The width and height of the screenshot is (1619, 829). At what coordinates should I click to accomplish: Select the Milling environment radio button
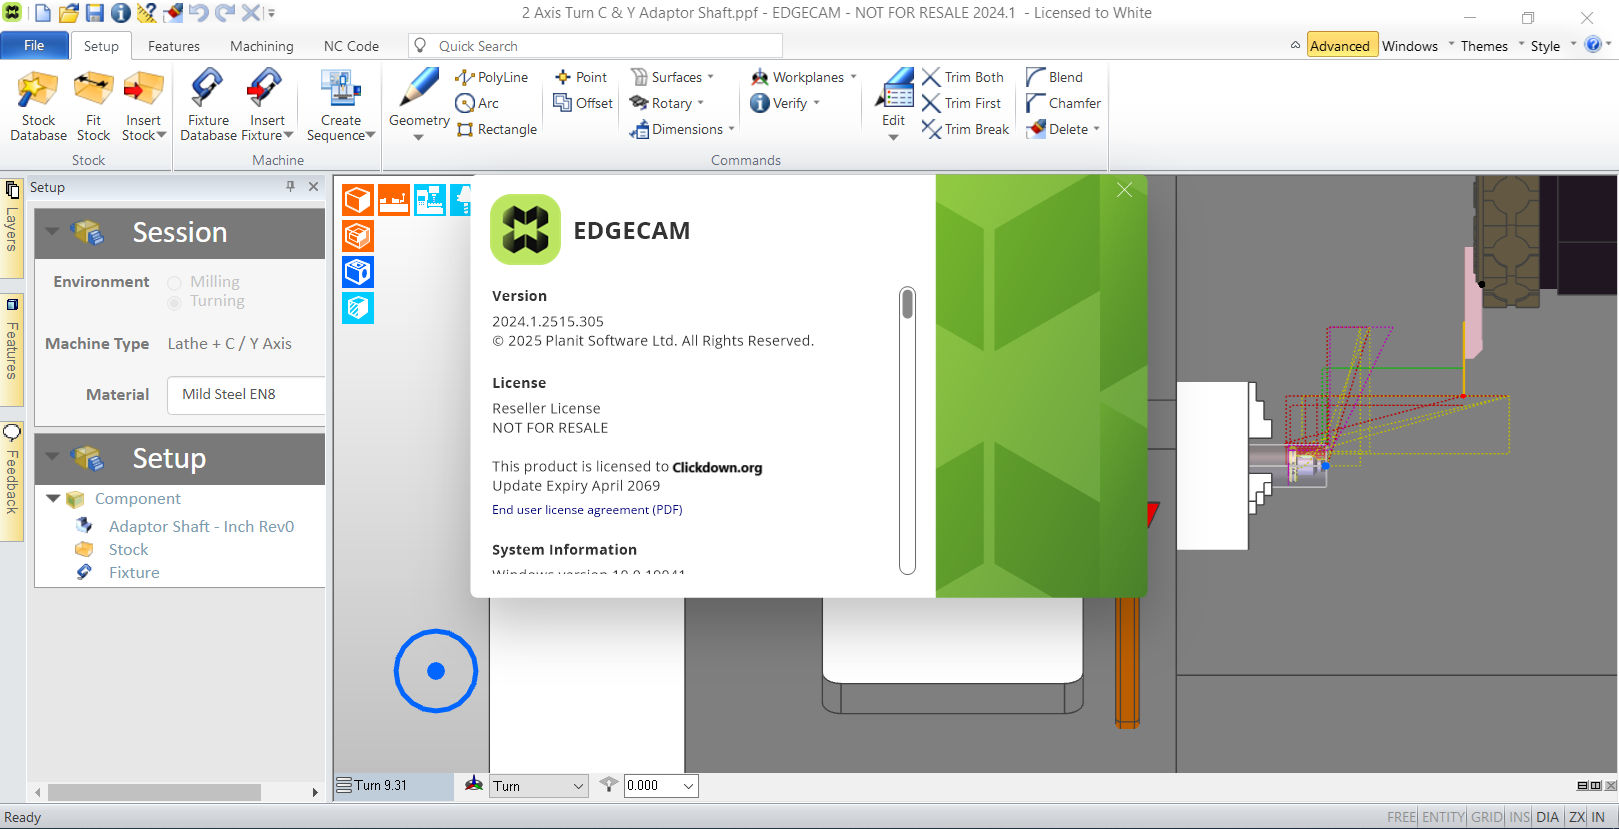click(x=175, y=283)
